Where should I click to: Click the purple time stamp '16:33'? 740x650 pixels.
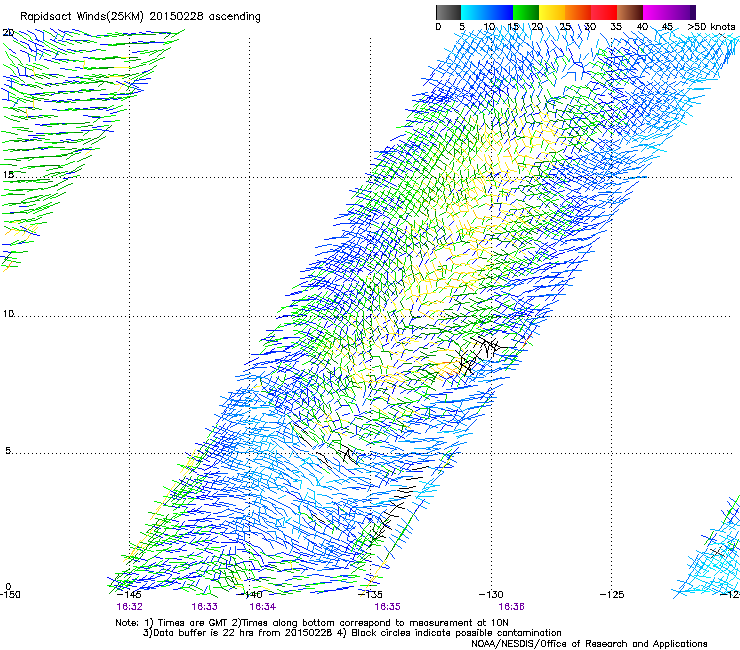204,607
